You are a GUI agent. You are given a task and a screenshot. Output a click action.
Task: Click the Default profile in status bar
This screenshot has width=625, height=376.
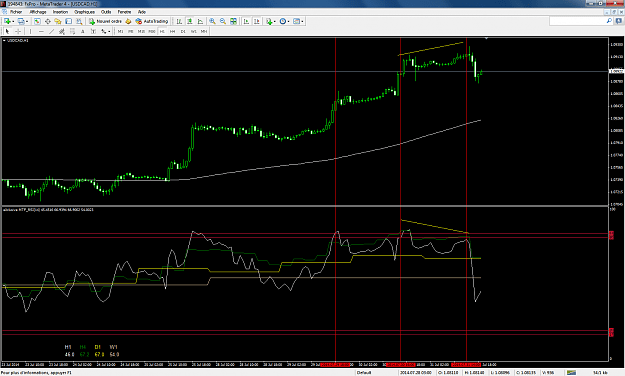click(364, 372)
